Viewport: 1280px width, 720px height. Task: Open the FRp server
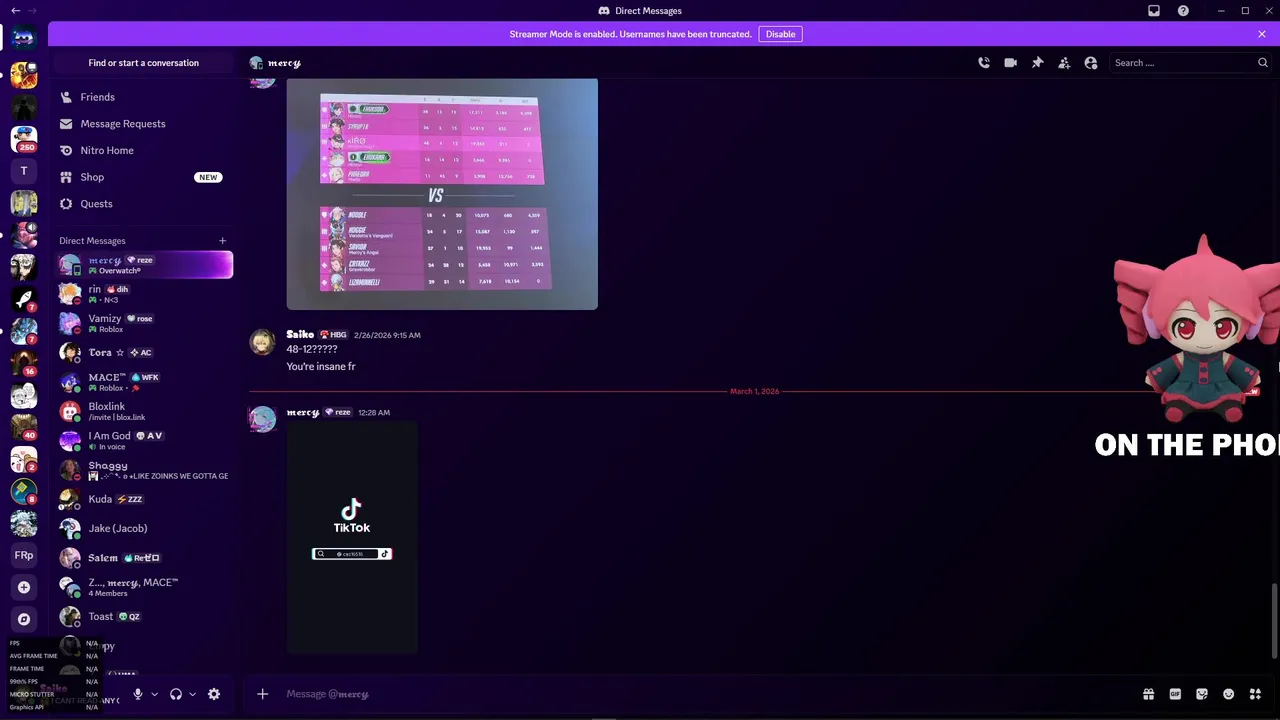coord(24,555)
